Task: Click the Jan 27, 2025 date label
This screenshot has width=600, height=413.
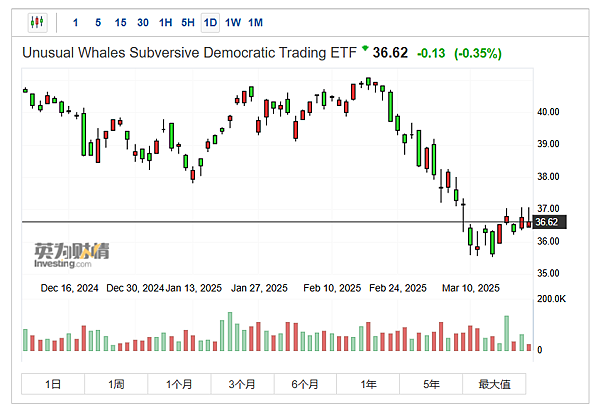Action: 259,288
